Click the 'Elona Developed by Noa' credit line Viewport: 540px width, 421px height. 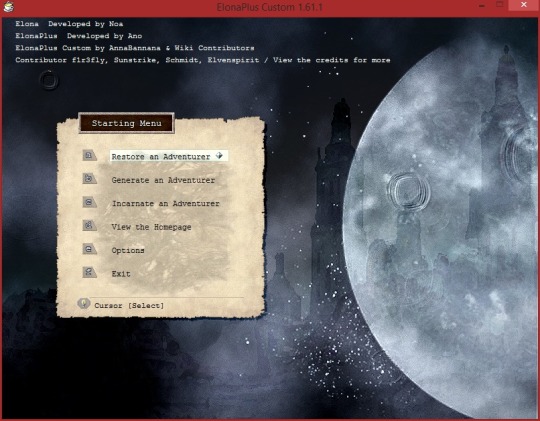pos(69,24)
